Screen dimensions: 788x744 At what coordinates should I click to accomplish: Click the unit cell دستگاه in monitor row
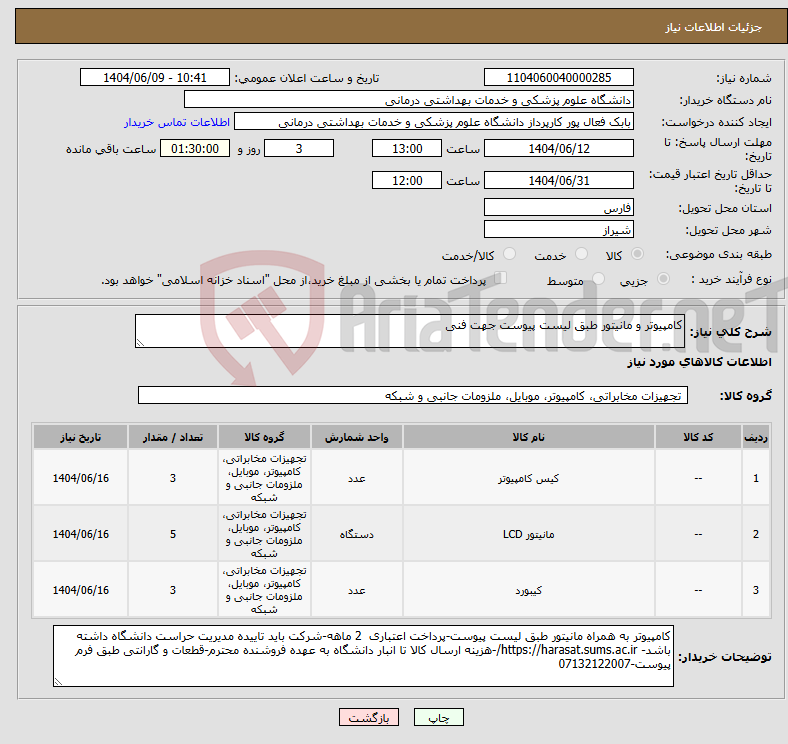(x=356, y=534)
